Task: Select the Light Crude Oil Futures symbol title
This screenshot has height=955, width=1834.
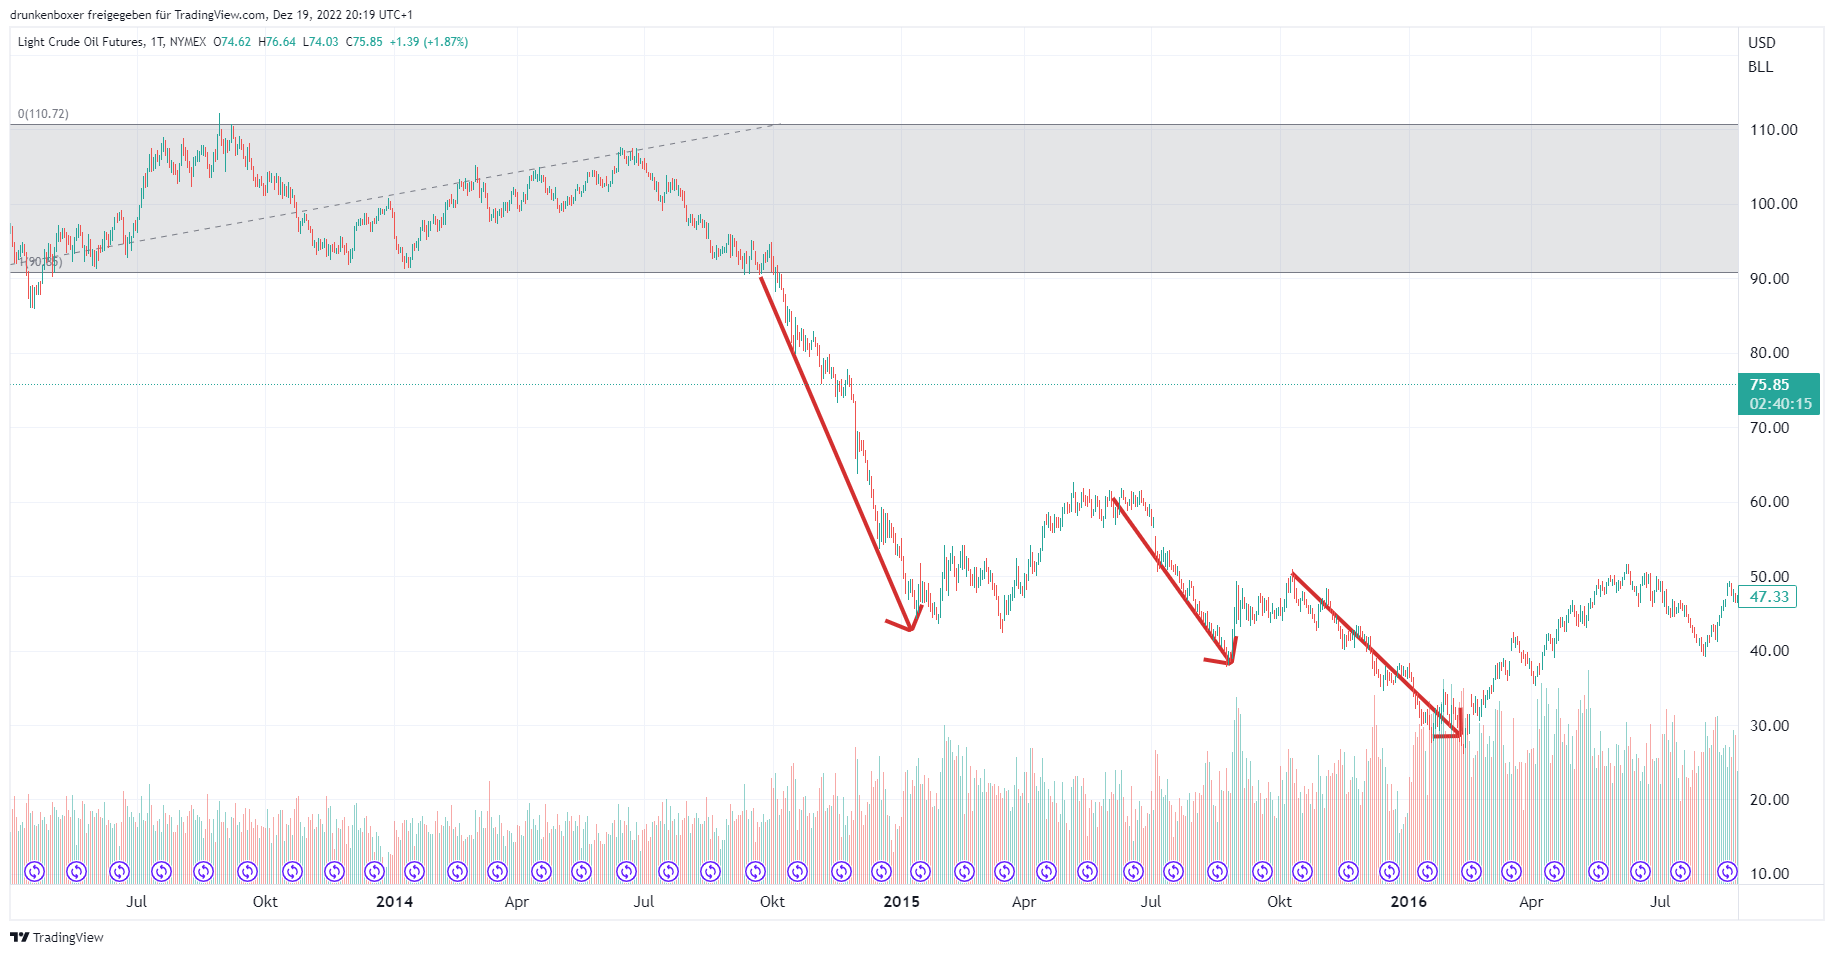Action: click(80, 42)
